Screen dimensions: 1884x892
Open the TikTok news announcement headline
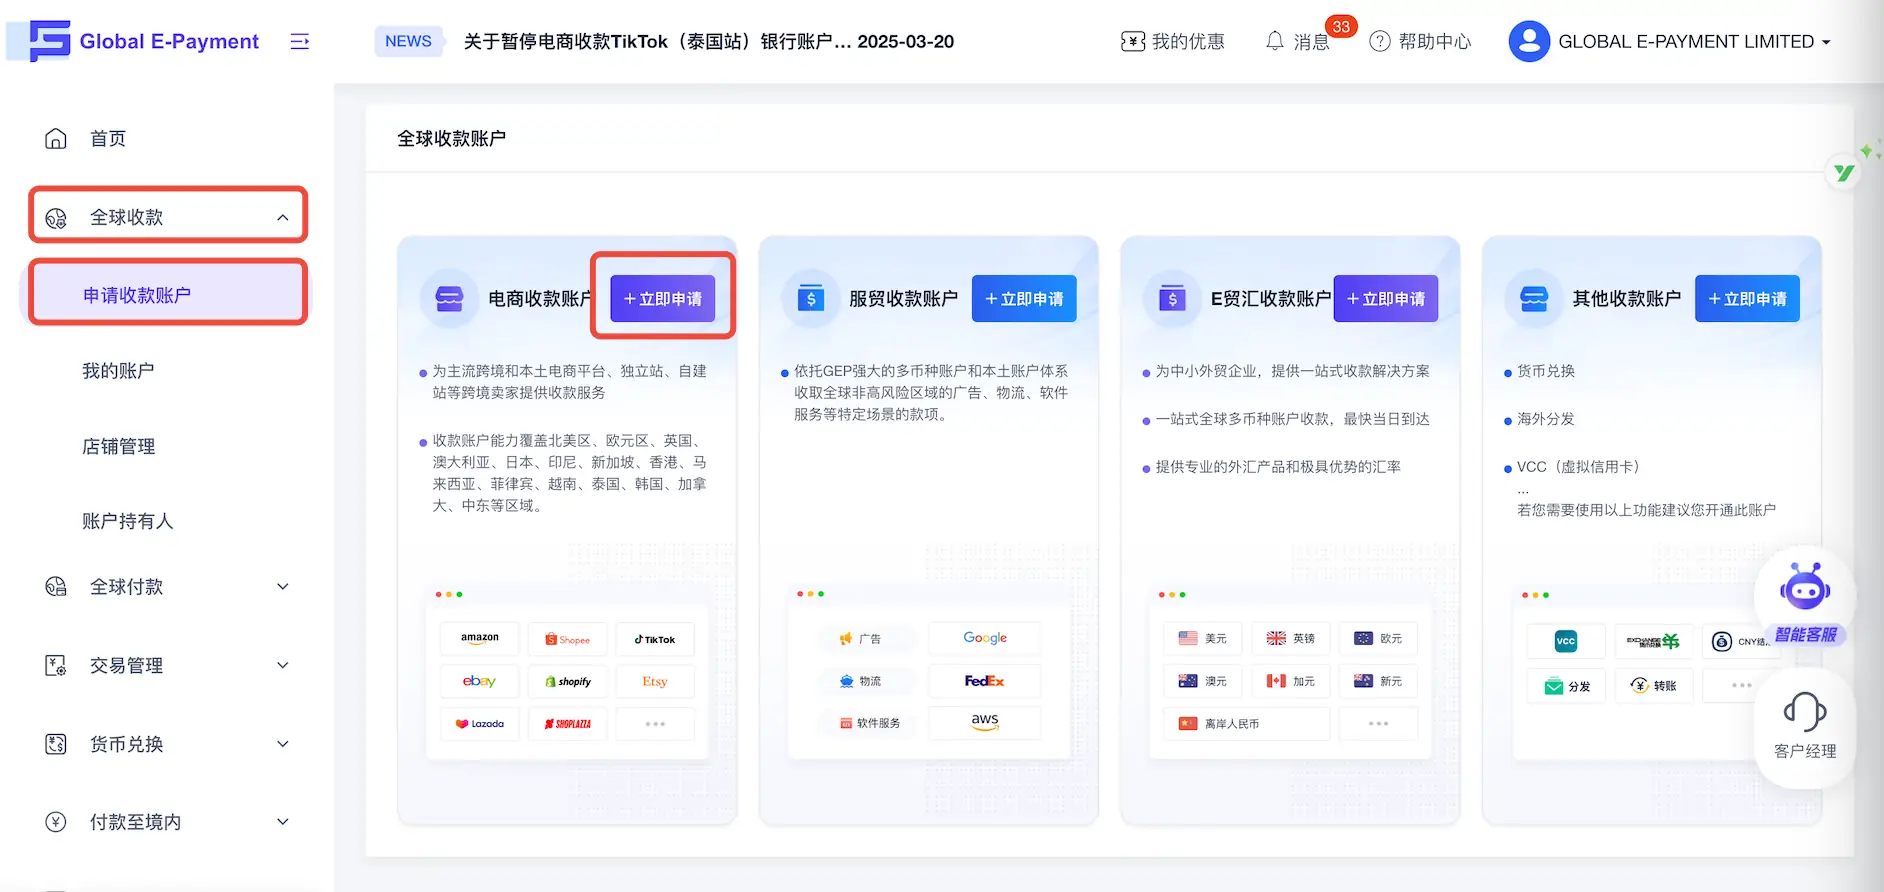point(709,41)
